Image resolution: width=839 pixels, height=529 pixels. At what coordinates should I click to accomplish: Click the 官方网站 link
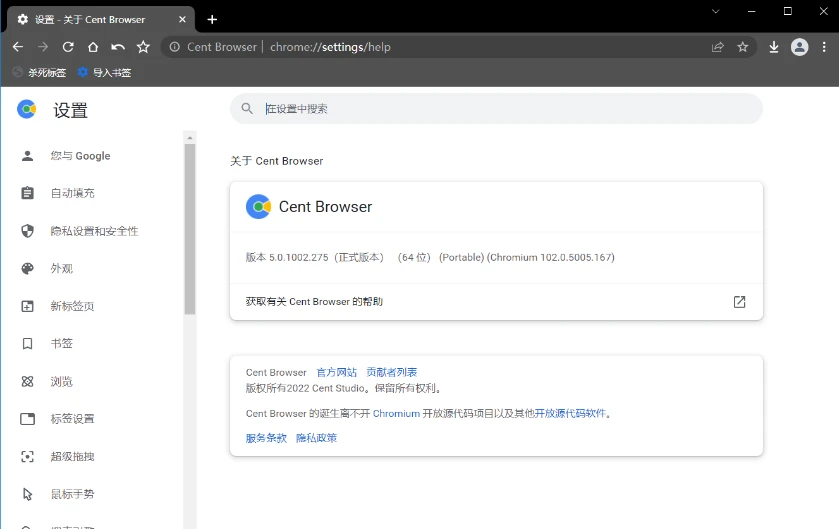pos(336,373)
